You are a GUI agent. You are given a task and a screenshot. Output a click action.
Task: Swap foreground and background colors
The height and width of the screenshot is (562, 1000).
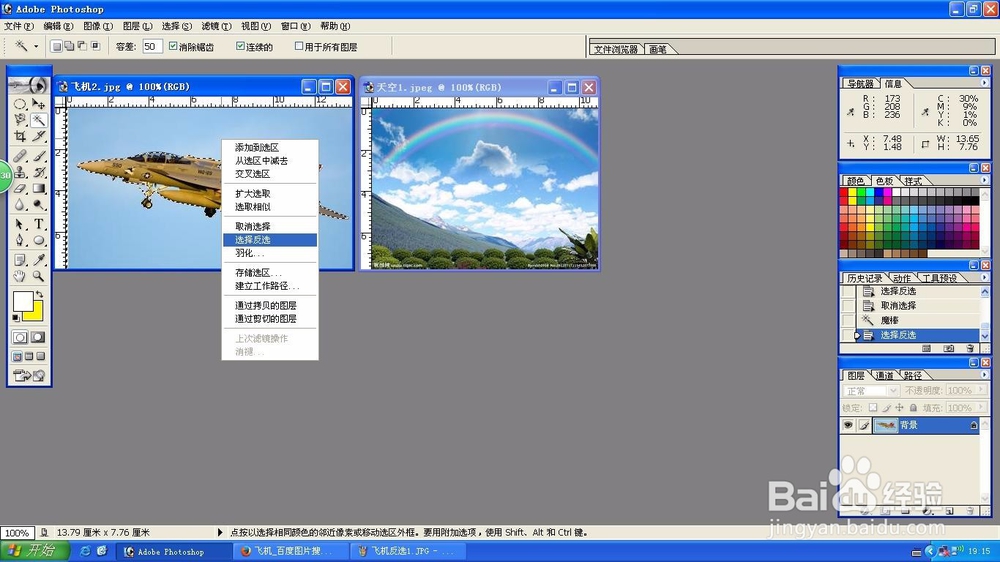[x=40, y=294]
